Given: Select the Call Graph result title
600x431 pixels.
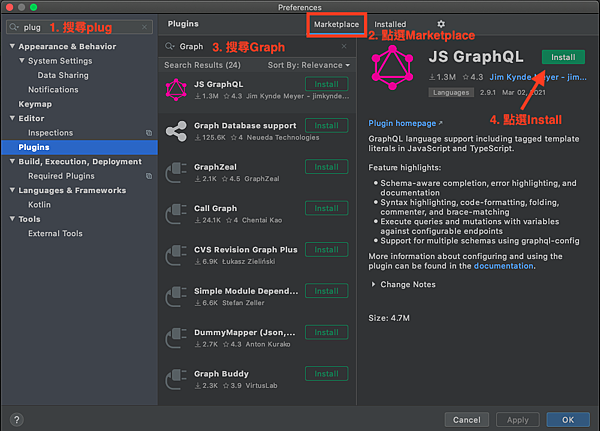Looking at the screenshot, I should tap(215, 208).
